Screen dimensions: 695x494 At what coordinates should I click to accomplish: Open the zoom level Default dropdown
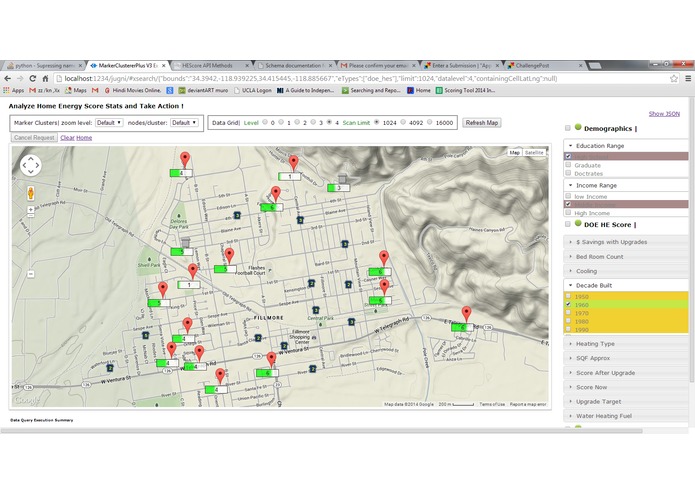[109, 123]
